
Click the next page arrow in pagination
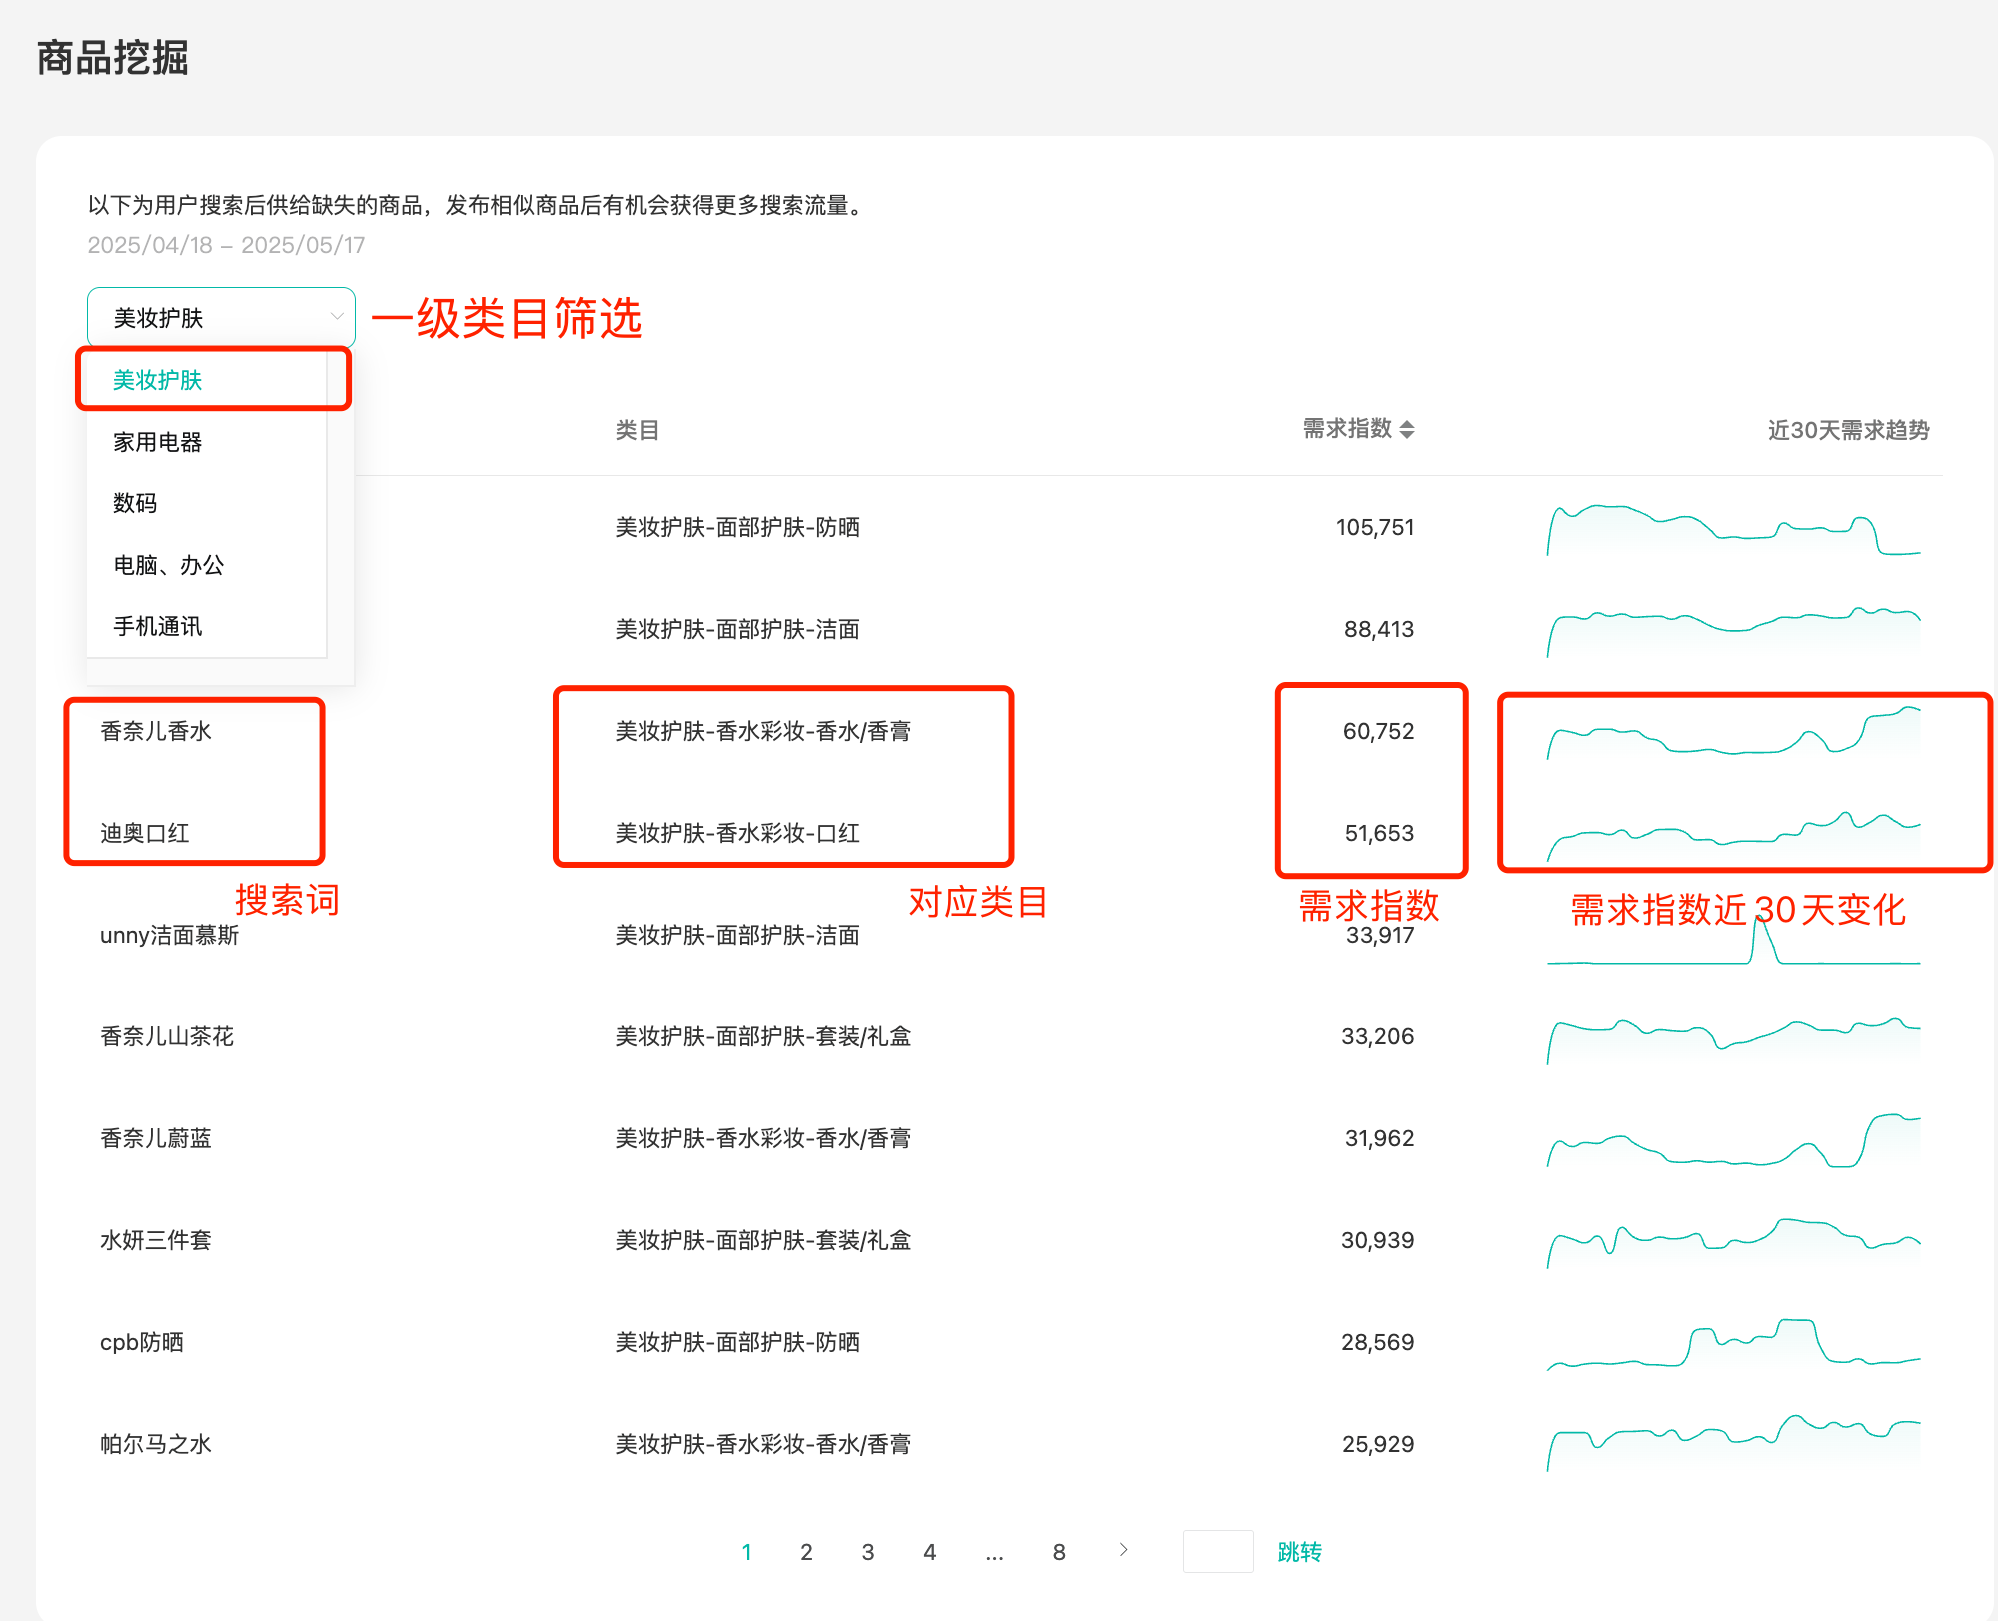pos(1123,1550)
